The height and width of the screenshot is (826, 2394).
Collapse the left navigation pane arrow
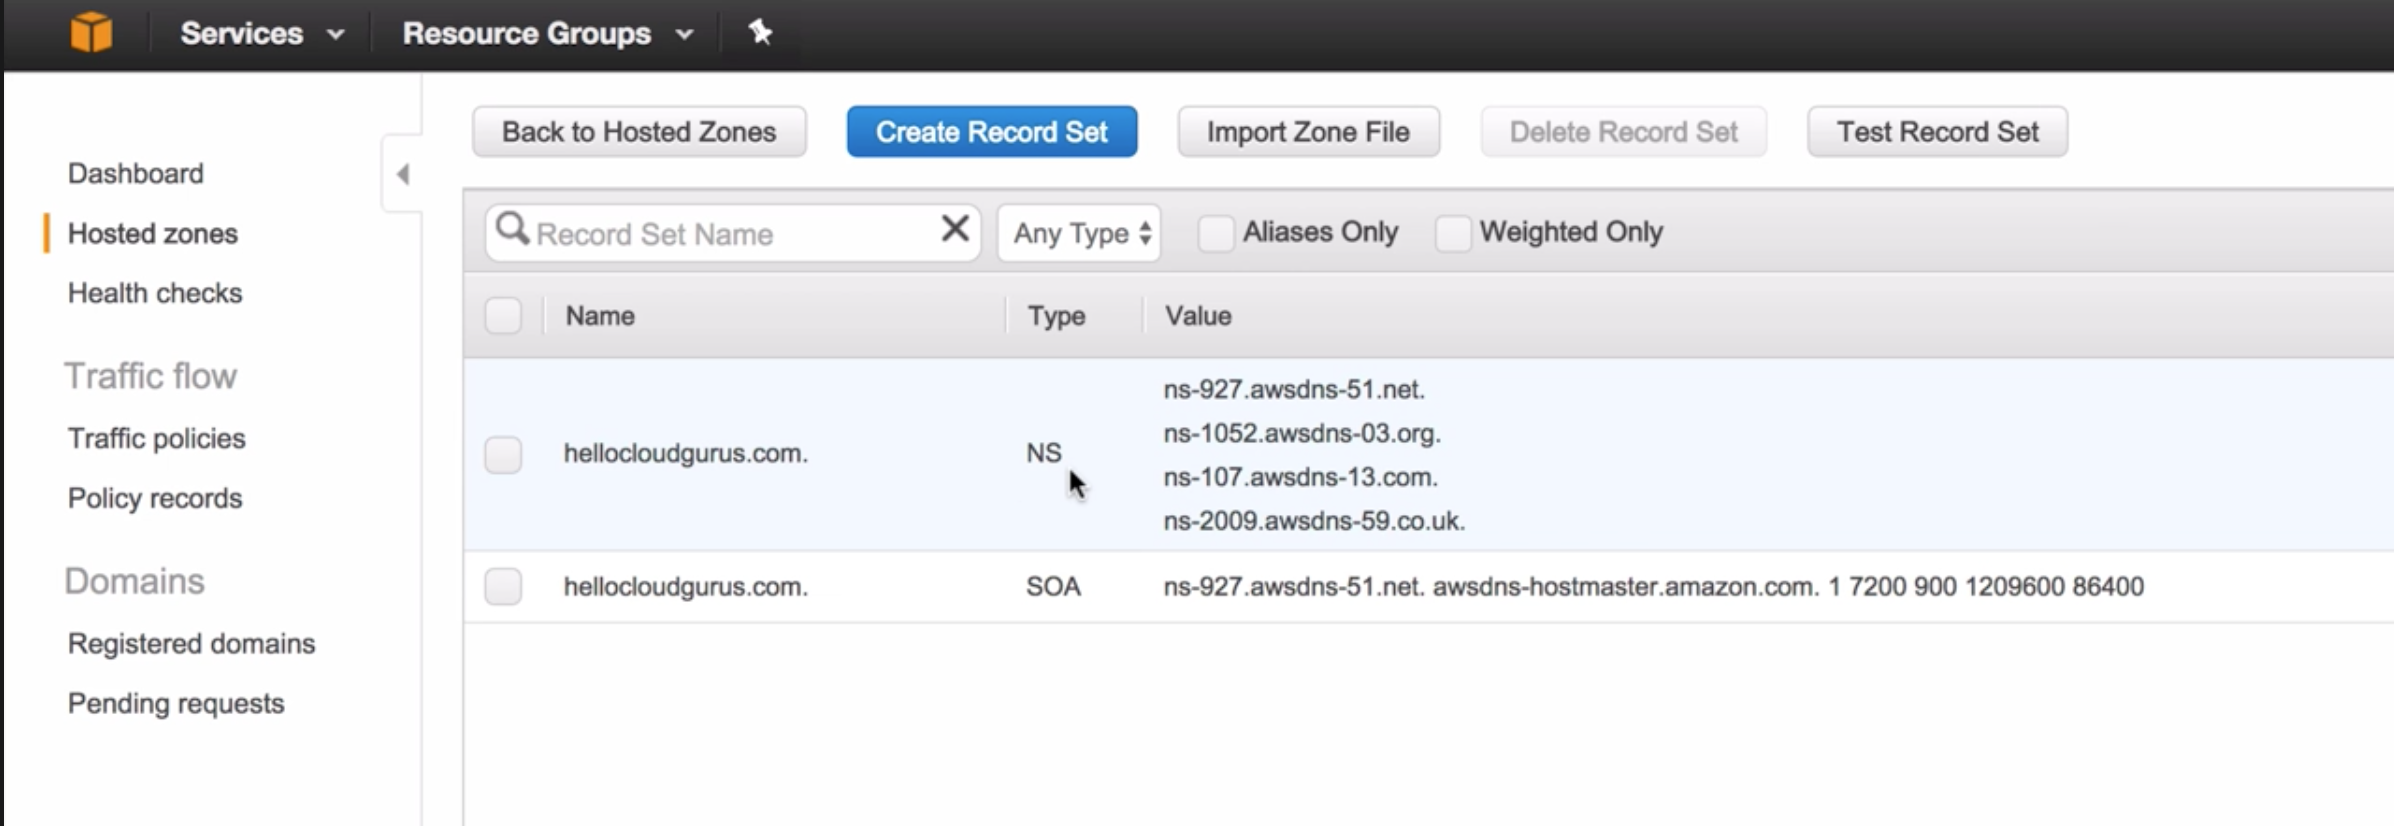[x=403, y=174]
